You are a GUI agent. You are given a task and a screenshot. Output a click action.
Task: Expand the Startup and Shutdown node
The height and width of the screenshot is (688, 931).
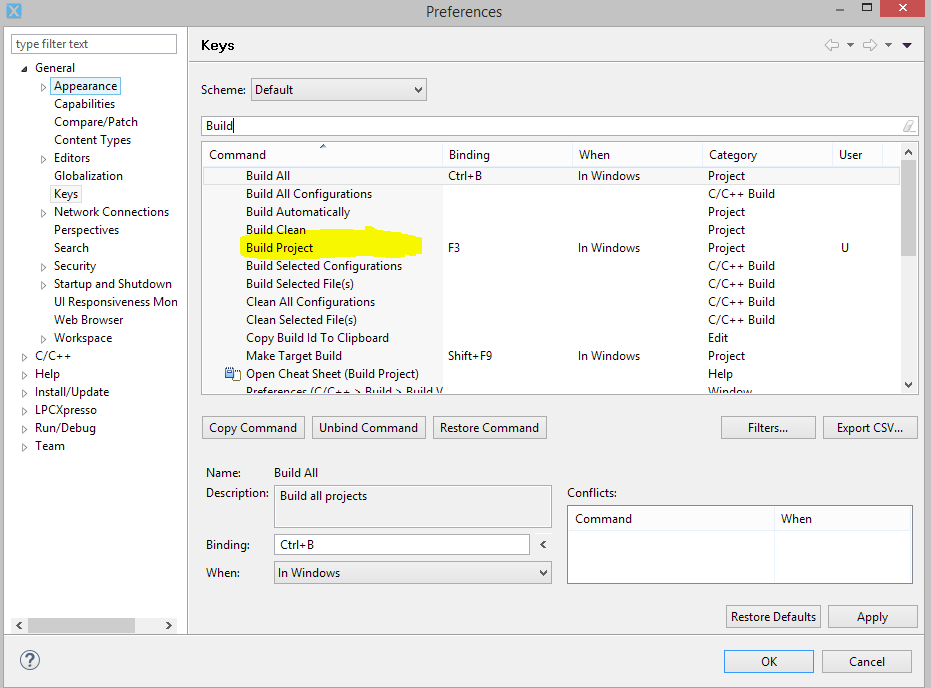click(43, 285)
